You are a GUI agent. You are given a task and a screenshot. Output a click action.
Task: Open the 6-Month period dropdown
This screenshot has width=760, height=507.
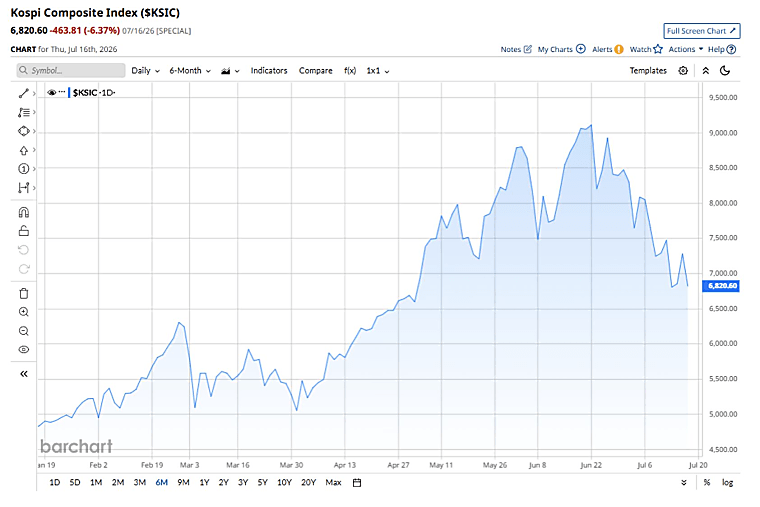pos(190,71)
